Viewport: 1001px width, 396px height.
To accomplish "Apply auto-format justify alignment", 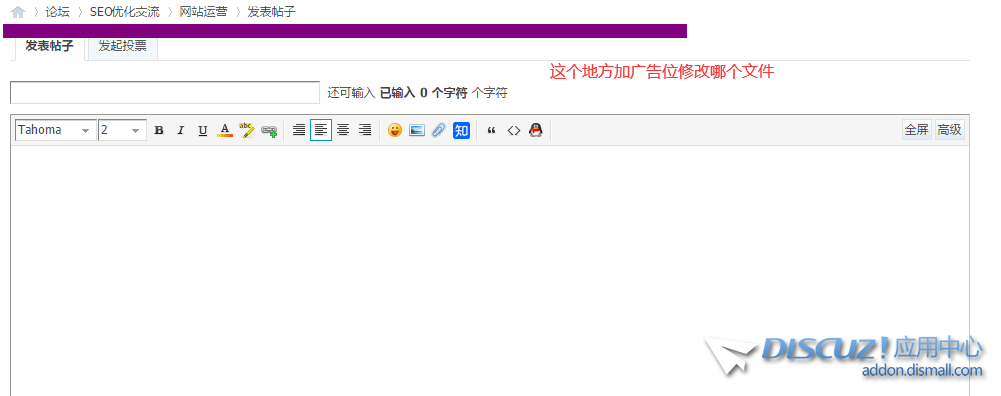I will (299, 130).
